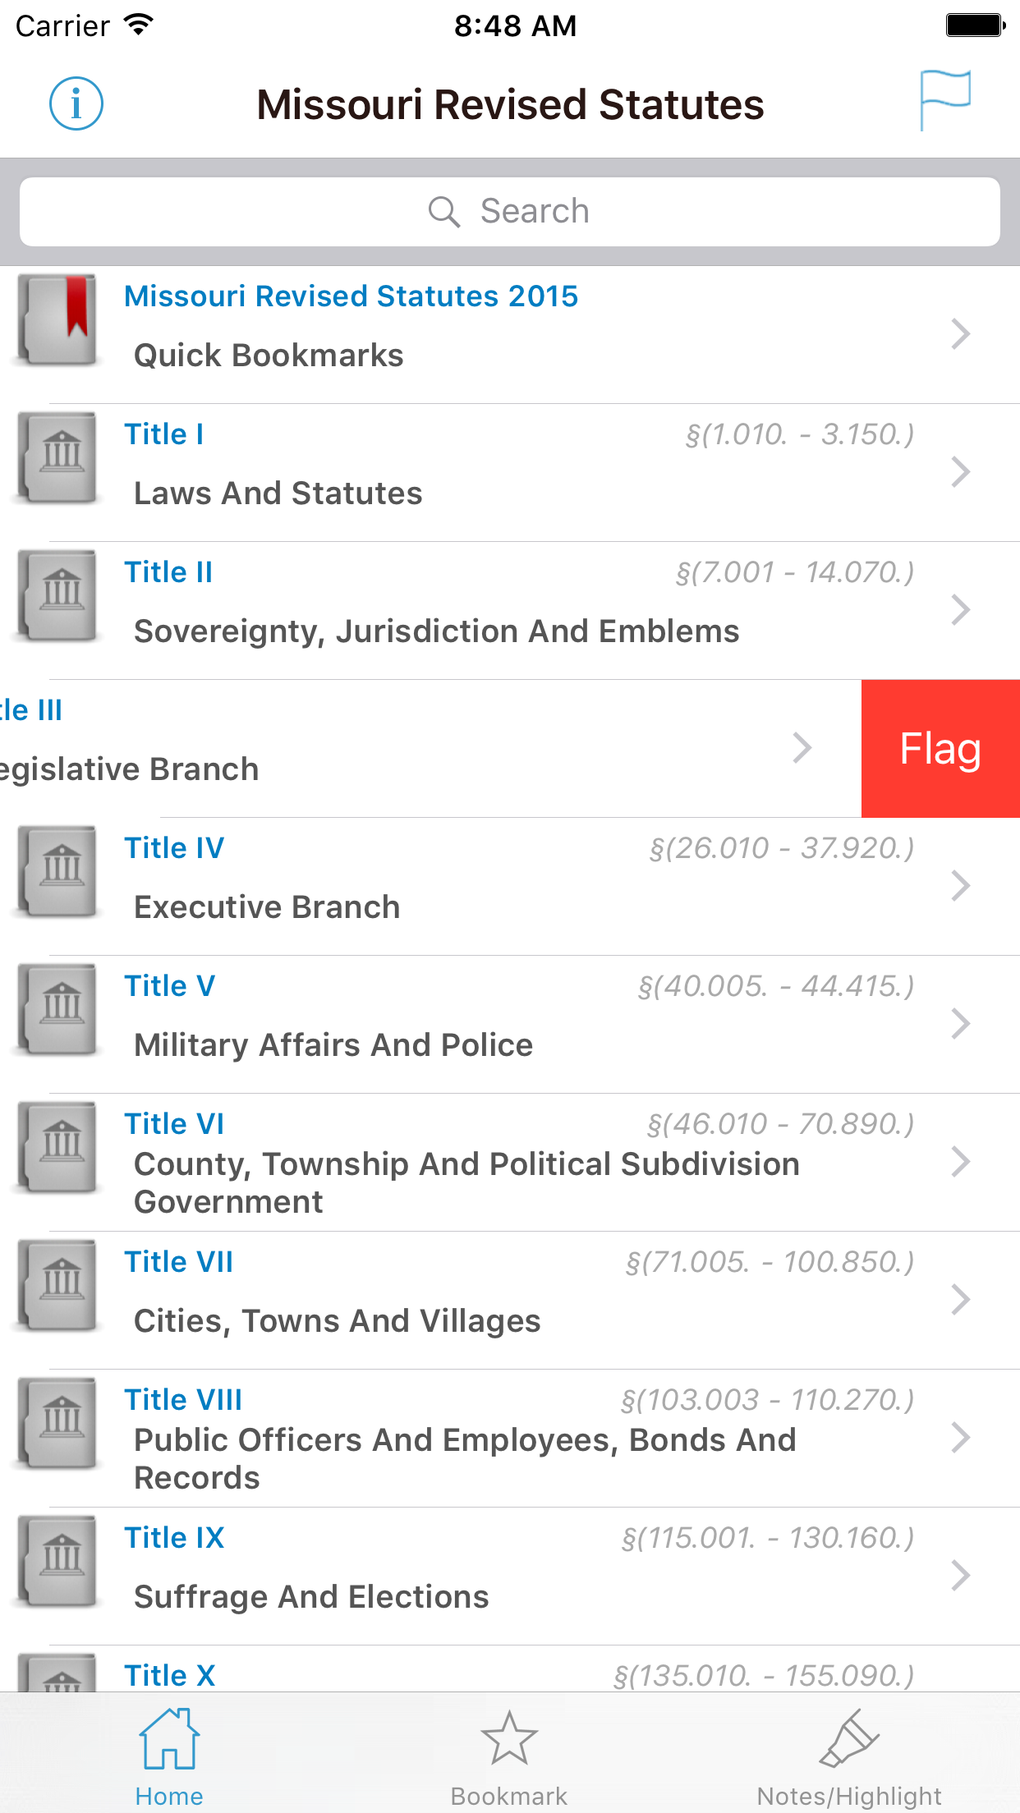Tap the Title V building icon

pyautogui.click(x=59, y=1008)
